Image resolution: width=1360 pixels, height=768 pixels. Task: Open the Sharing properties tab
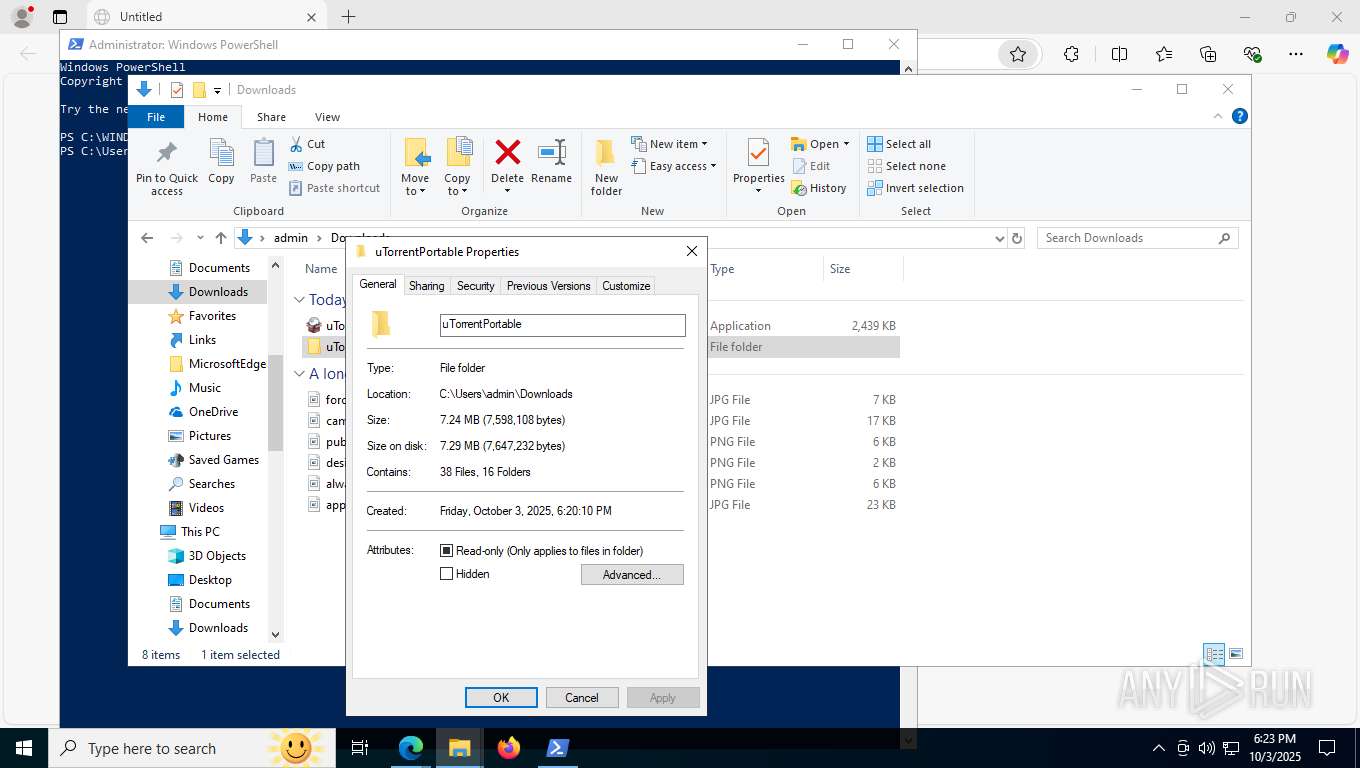427,286
